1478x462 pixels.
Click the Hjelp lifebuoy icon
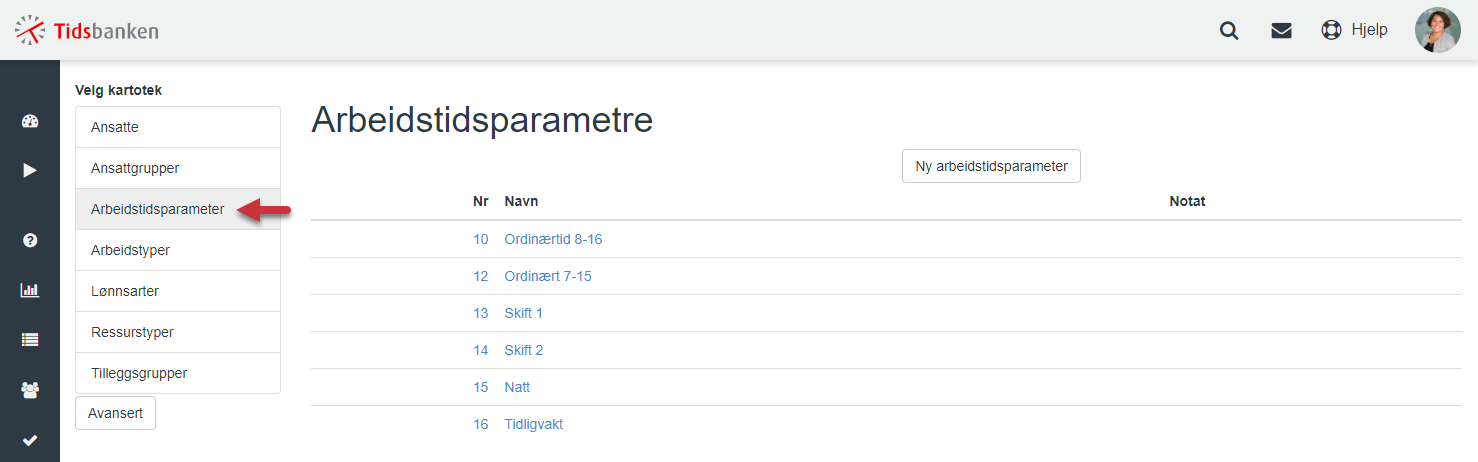pos(1331,30)
